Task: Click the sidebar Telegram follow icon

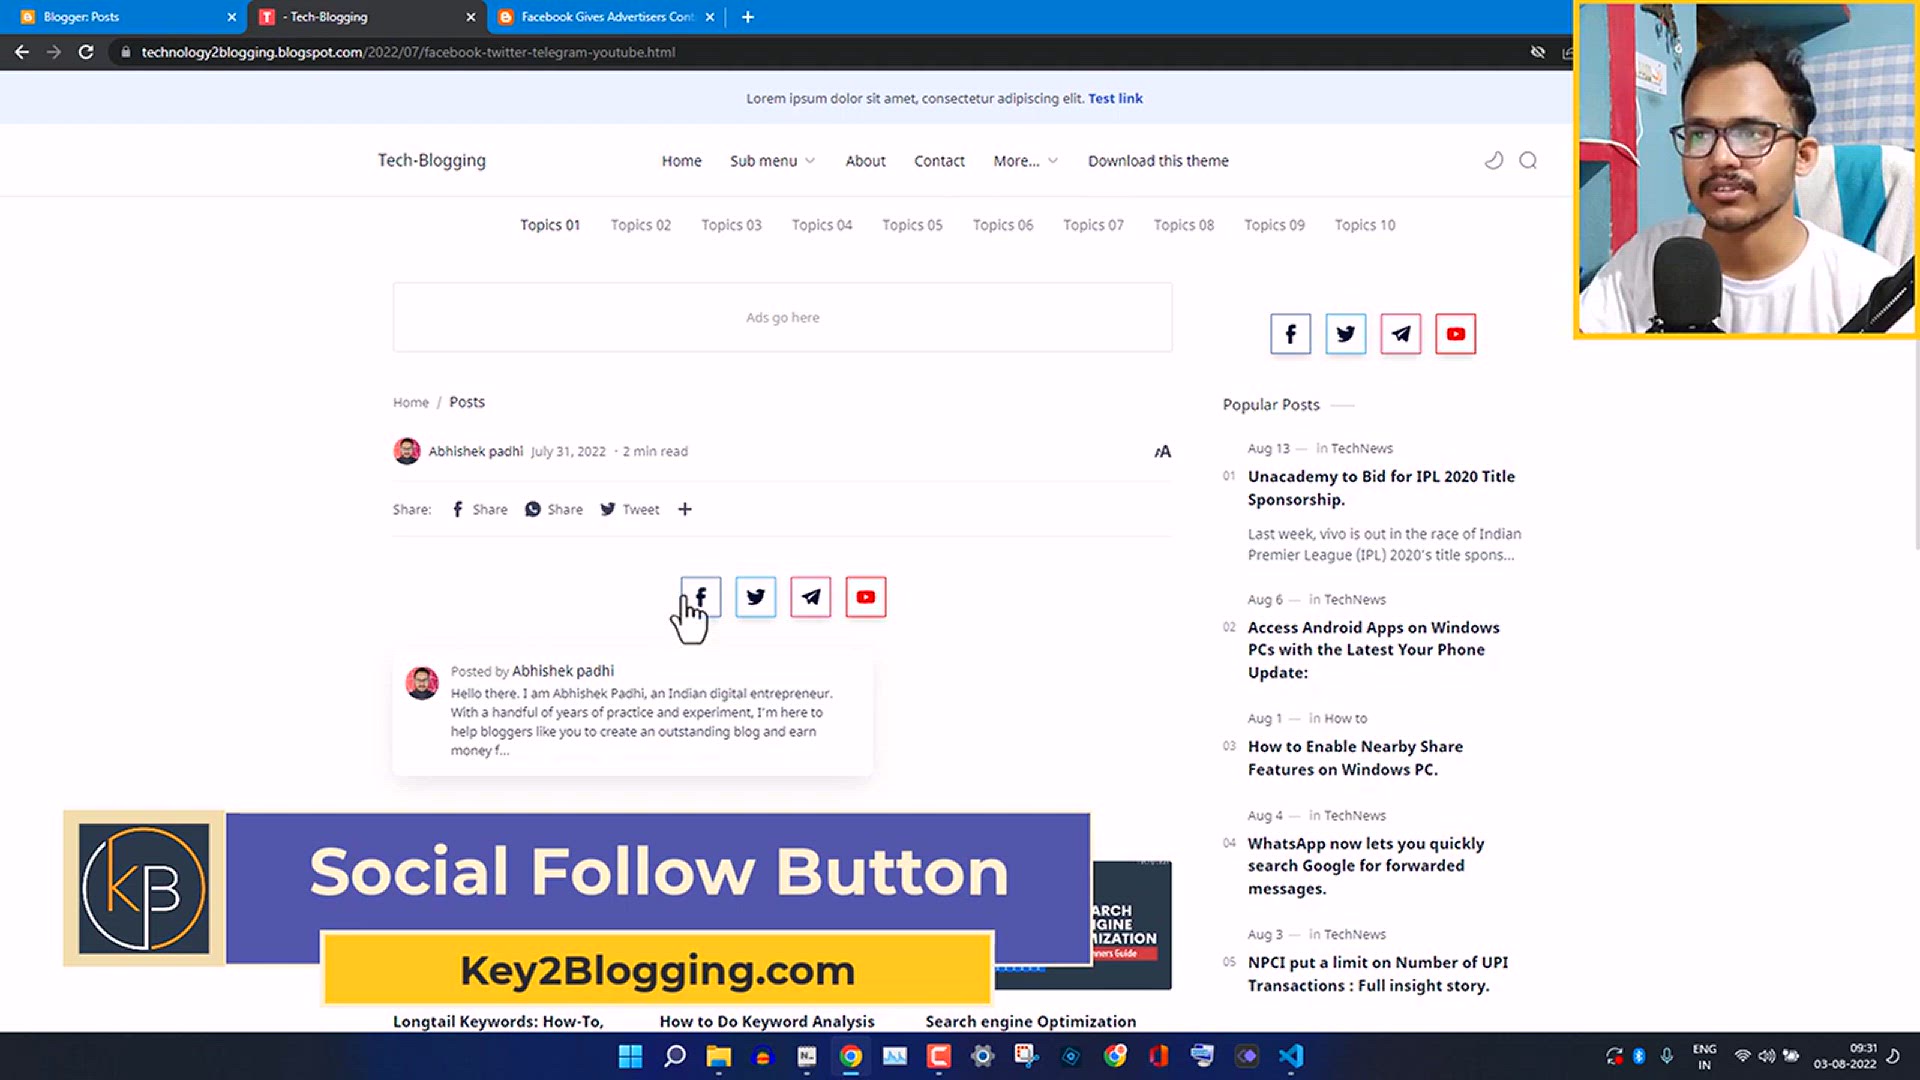Action: coord(1400,334)
